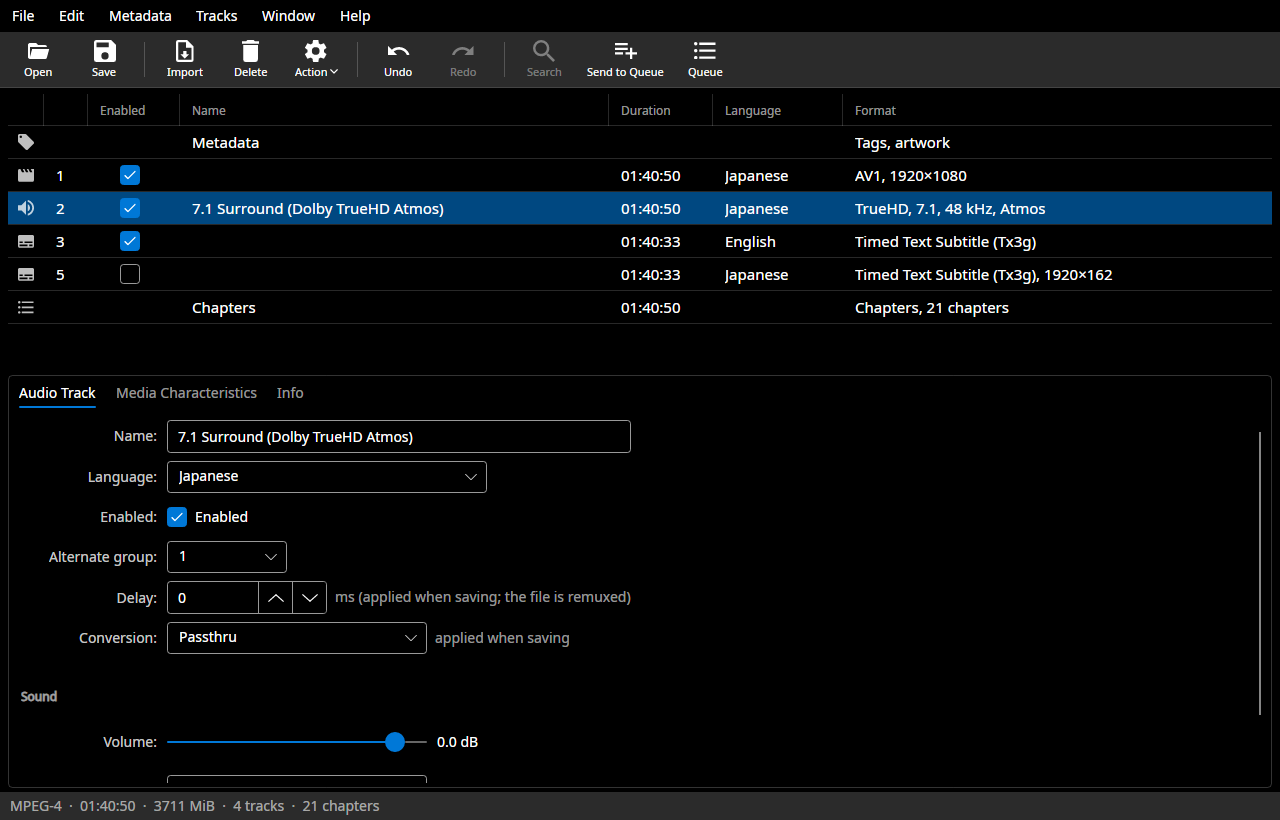Switch to the Media Characteristics tab
This screenshot has height=820, width=1280.
pyautogui.click(x=186, y=393)
